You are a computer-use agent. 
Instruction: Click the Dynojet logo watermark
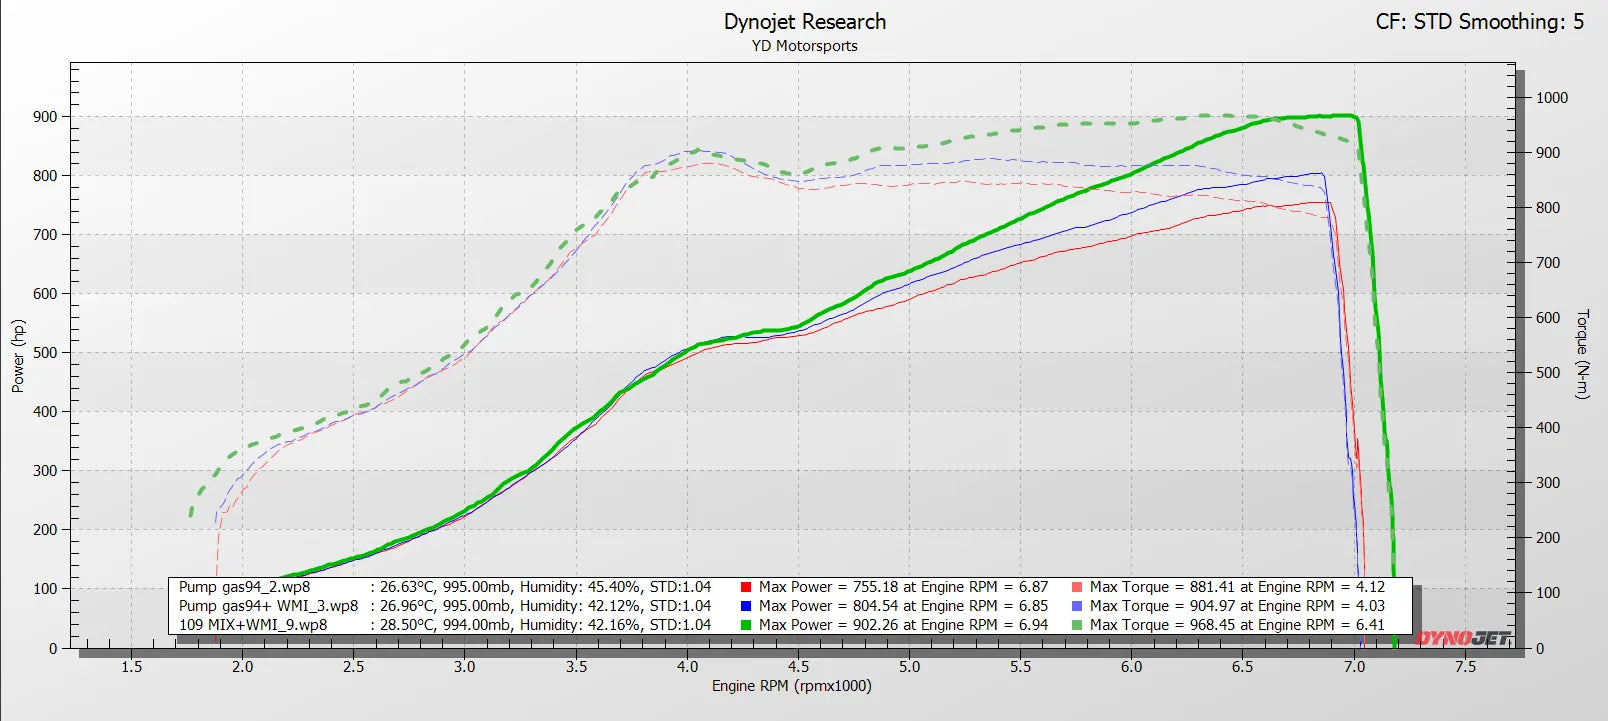coord(1462,637)
